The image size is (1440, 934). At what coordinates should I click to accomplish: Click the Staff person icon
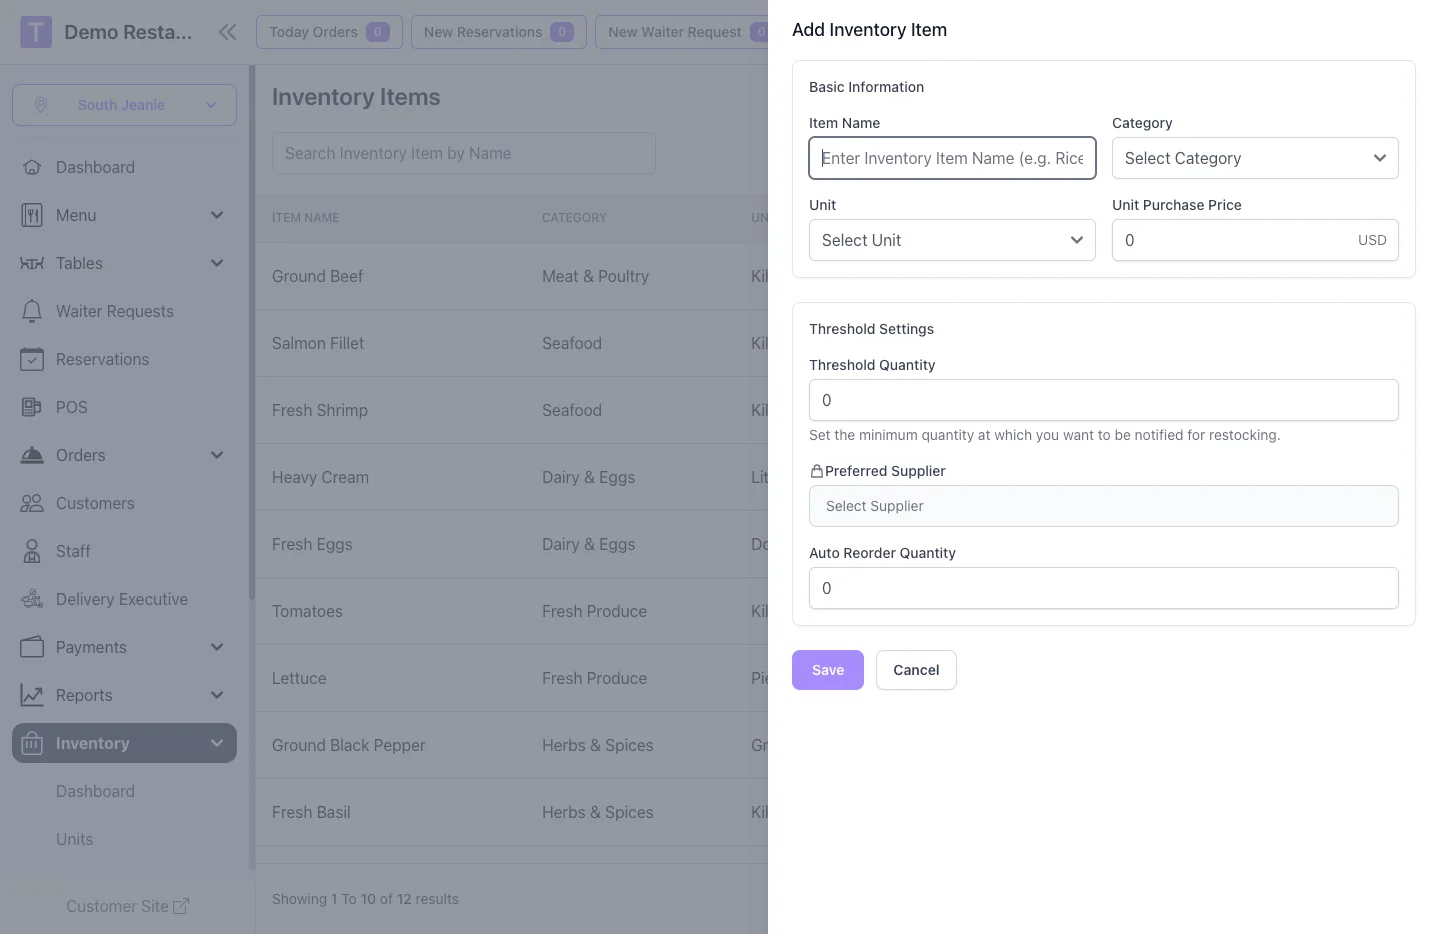[x=32, y=551]
